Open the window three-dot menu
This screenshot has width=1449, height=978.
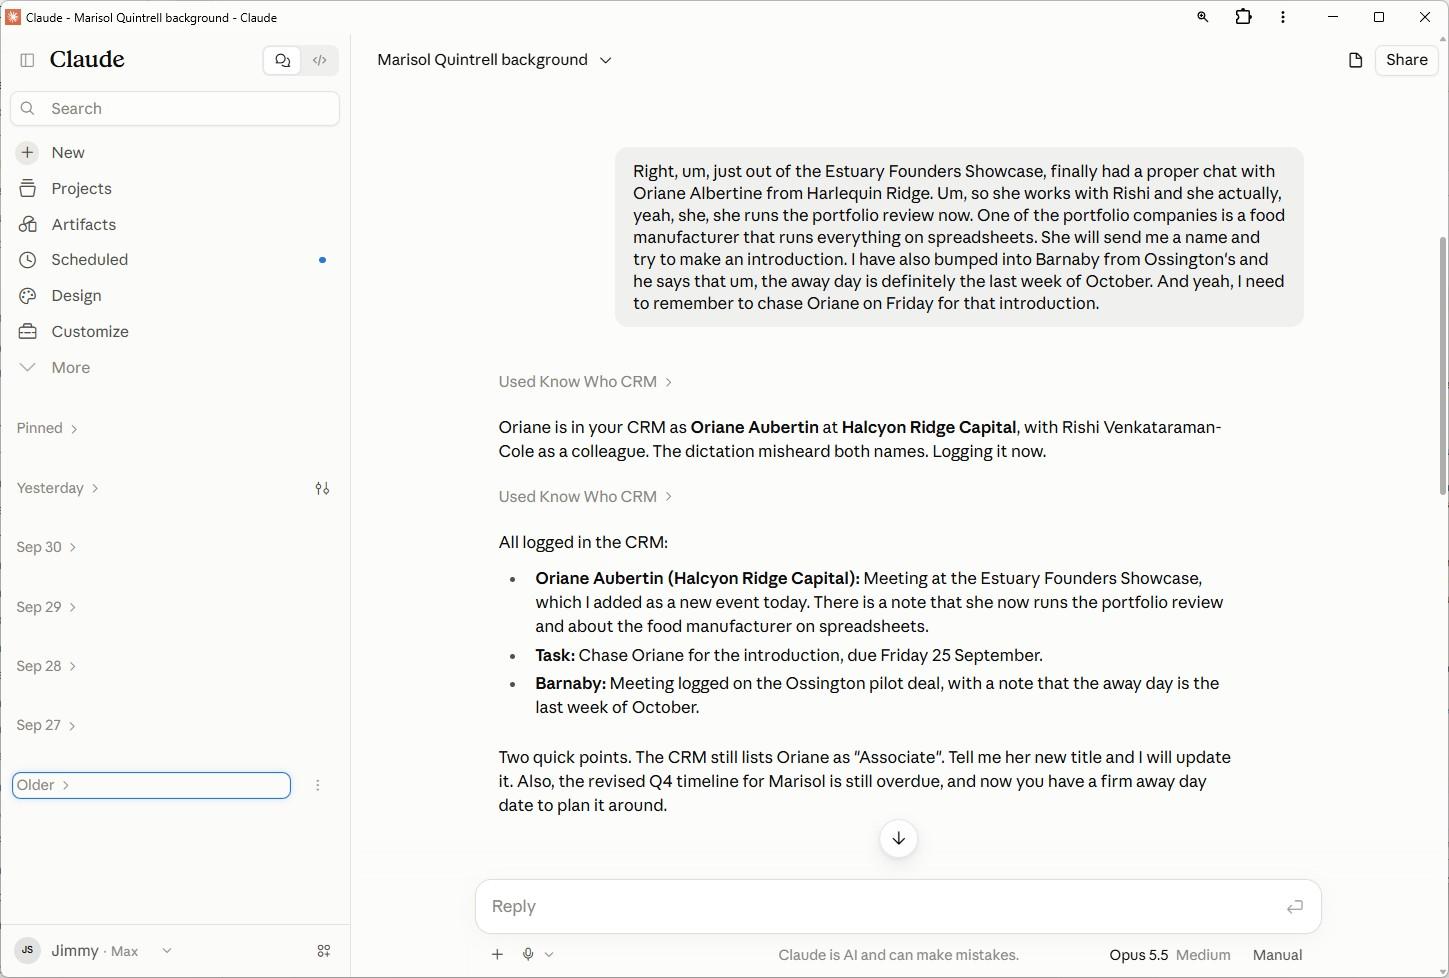click(x=1283, y=17)
